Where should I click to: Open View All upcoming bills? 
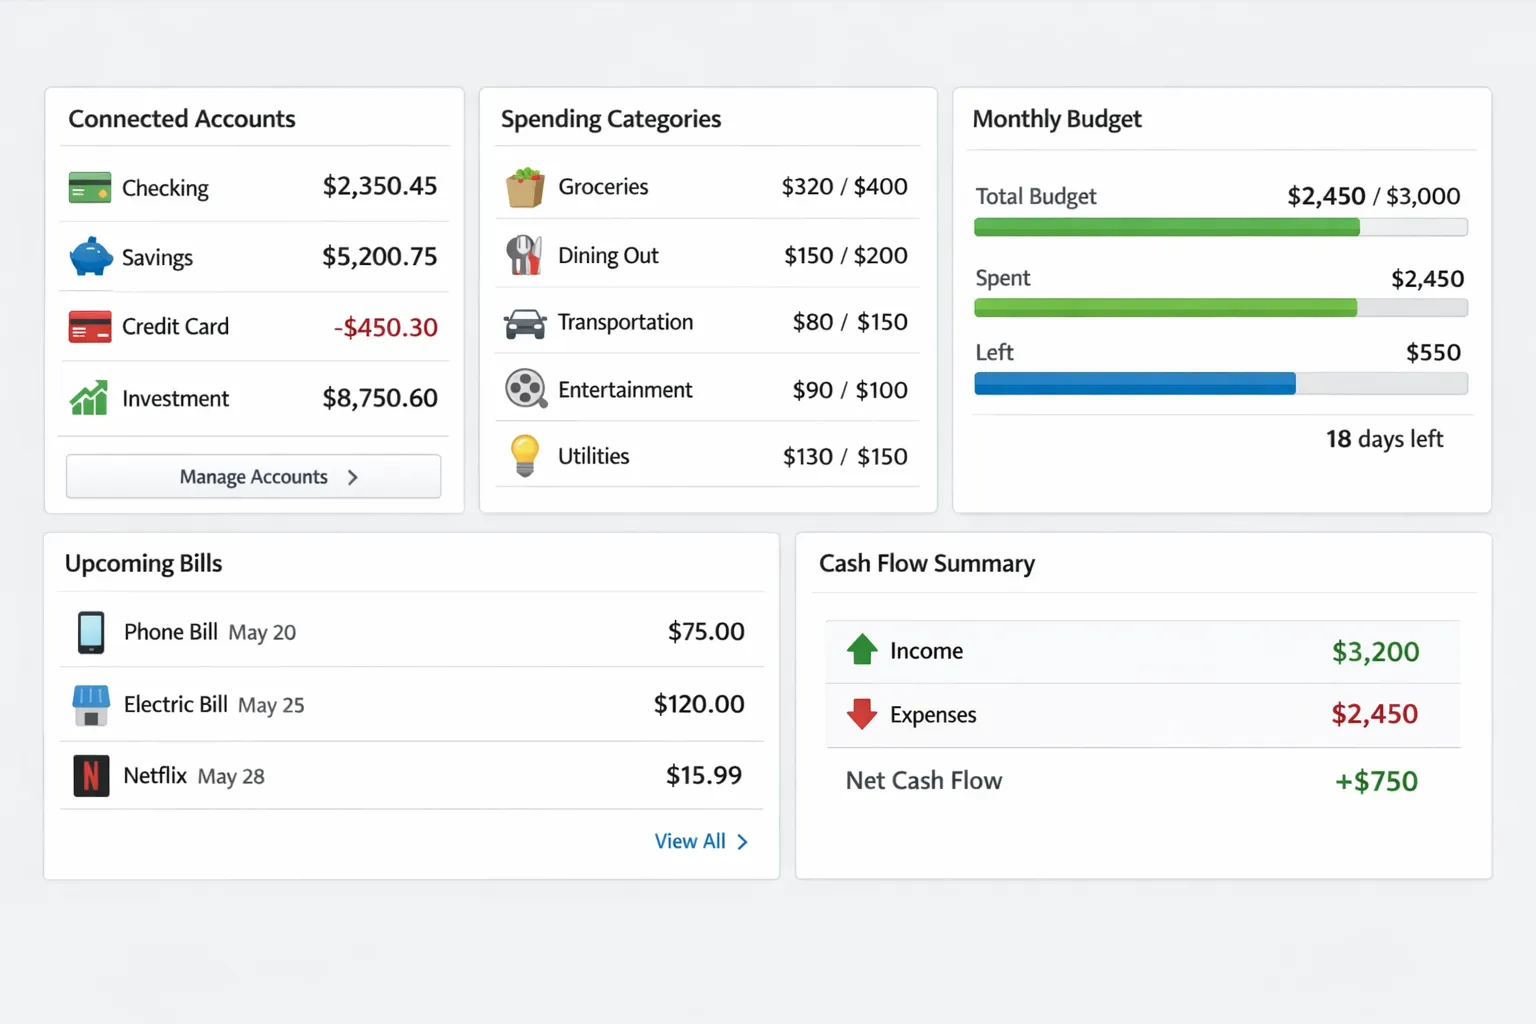(x=689, y=841)
